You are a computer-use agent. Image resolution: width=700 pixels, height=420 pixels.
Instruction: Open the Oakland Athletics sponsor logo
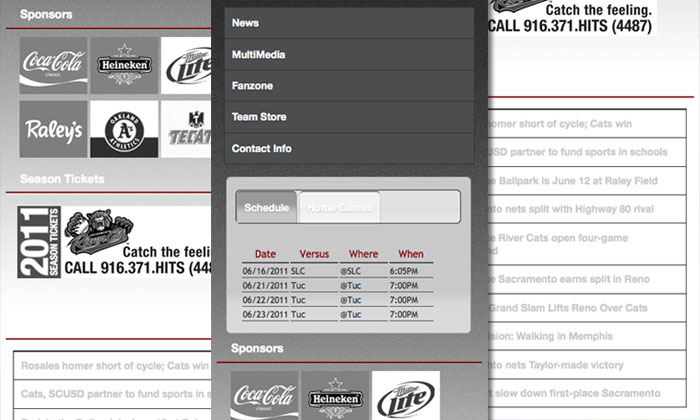(124, 129)
